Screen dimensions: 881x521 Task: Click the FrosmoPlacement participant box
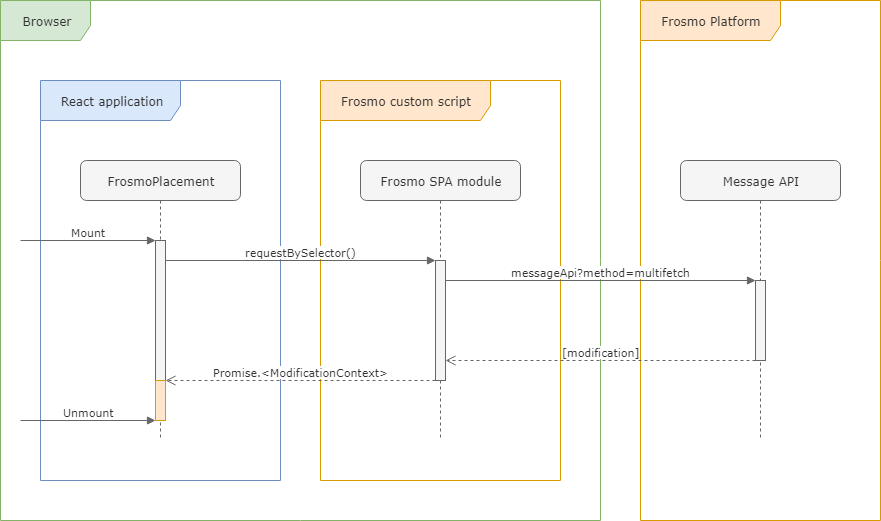tap(160, 181)
